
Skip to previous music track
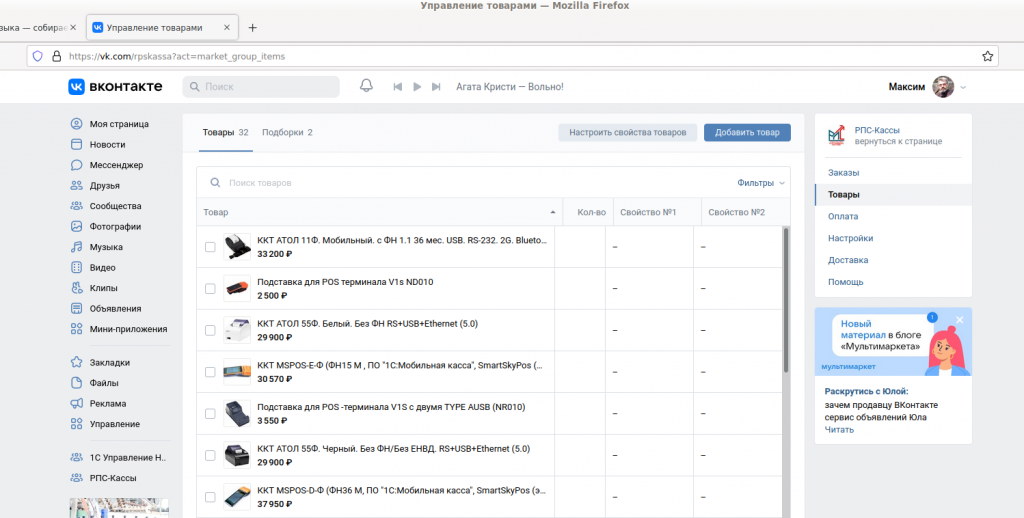coord(397,87)
